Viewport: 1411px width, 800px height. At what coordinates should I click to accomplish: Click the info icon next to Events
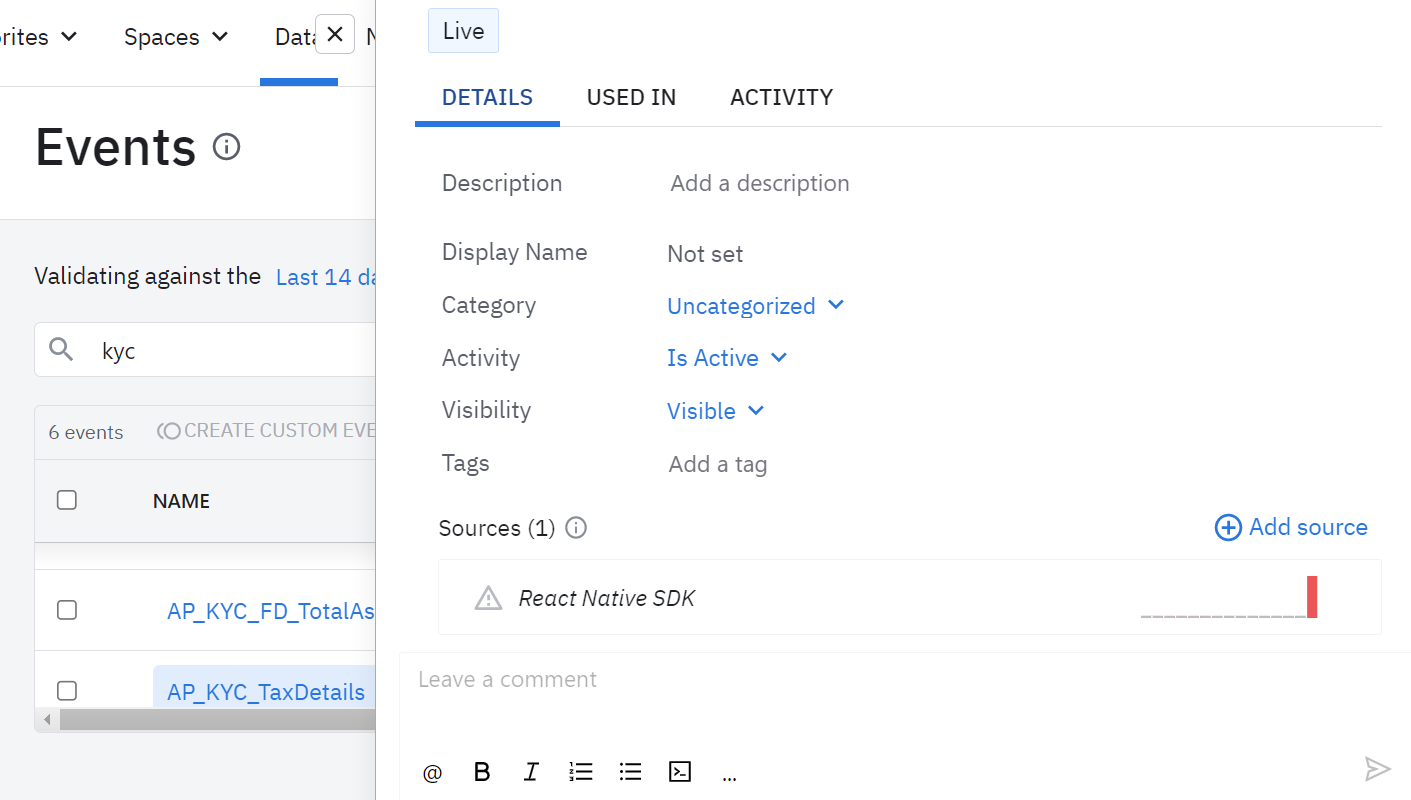pyautogui.click(x=227, y=147)
